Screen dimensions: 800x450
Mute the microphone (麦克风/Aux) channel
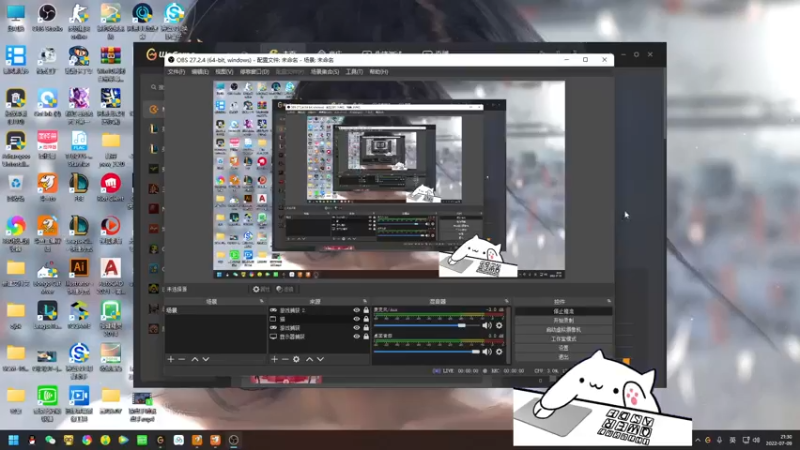487,326
